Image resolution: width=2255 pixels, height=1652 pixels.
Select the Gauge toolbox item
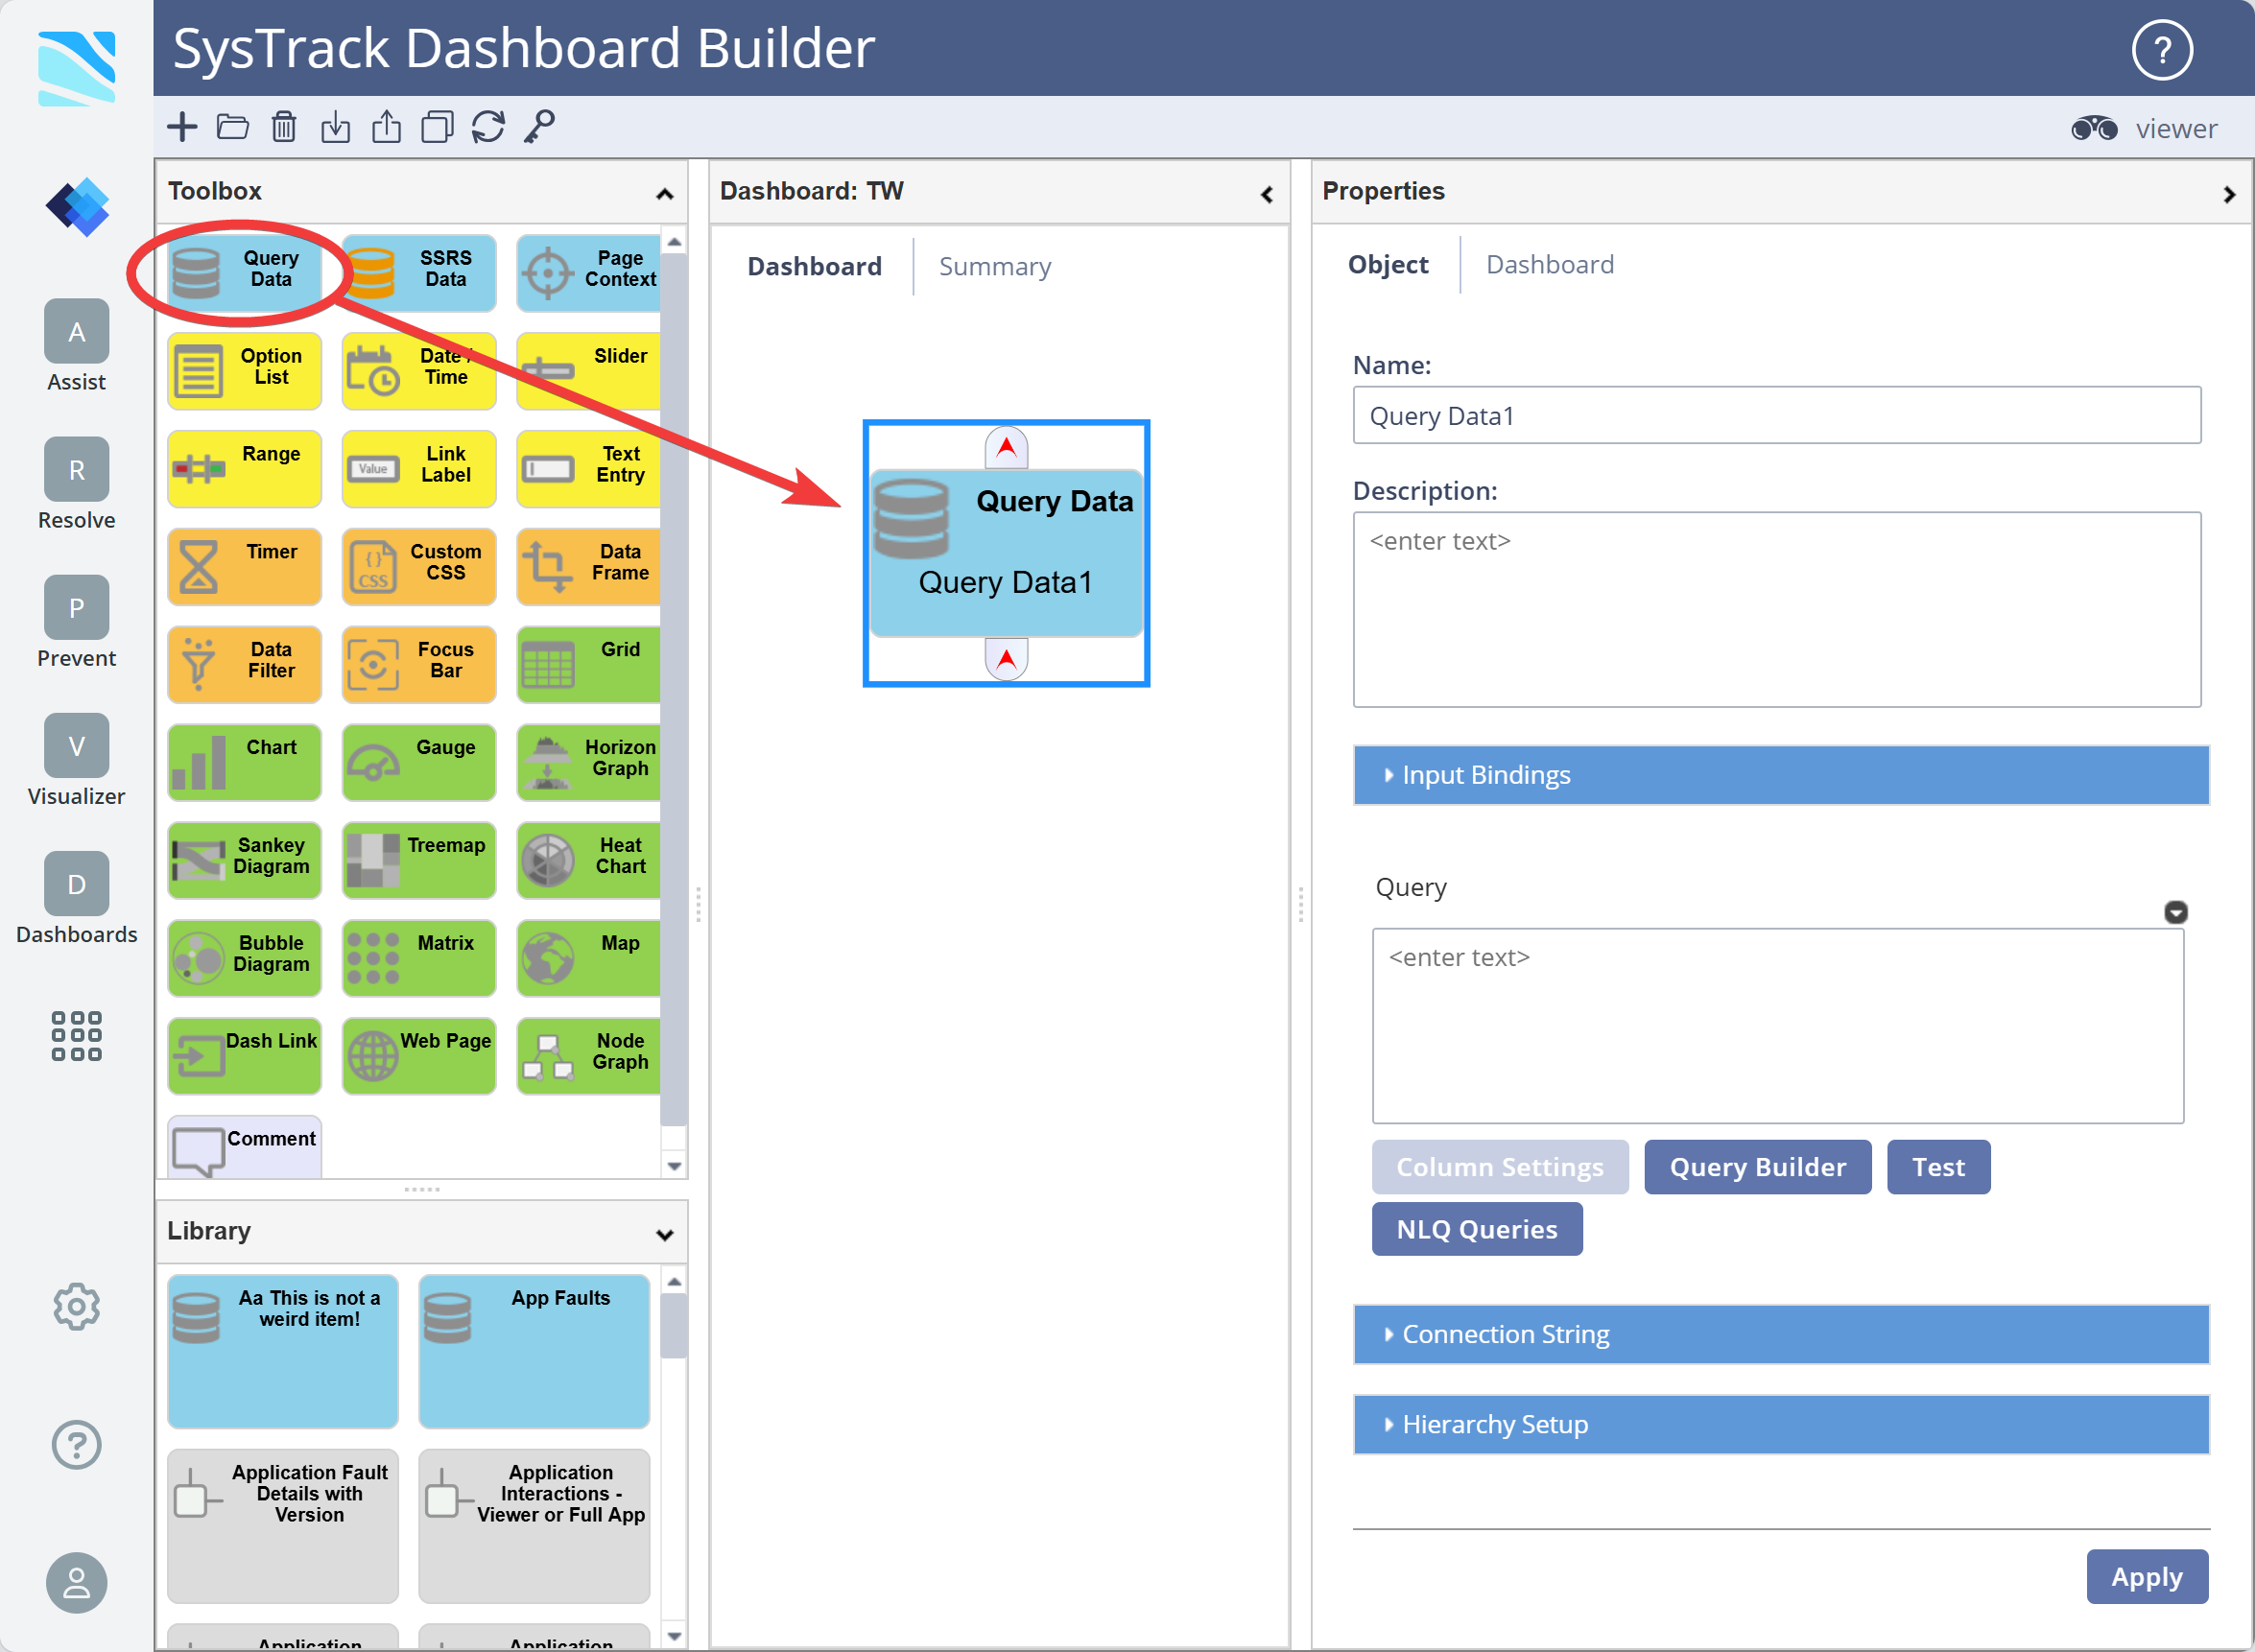pyautogui.click(x=418, y=762)
